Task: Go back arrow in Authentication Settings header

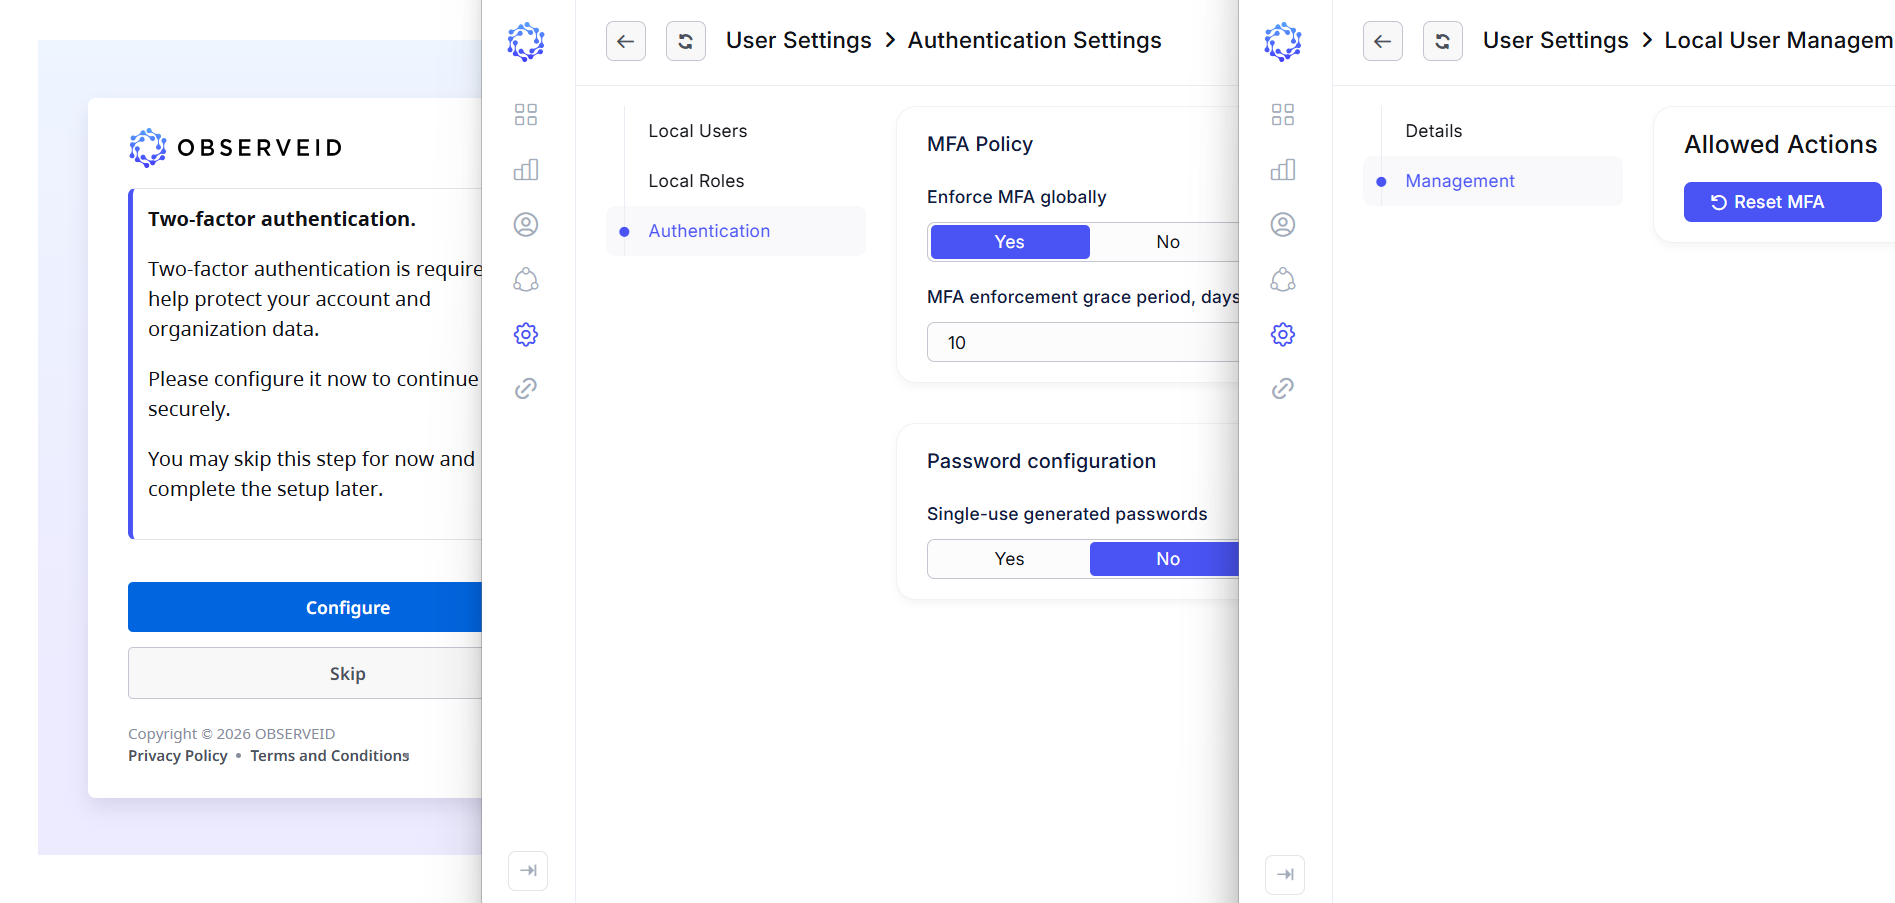Action: (626, 41)
